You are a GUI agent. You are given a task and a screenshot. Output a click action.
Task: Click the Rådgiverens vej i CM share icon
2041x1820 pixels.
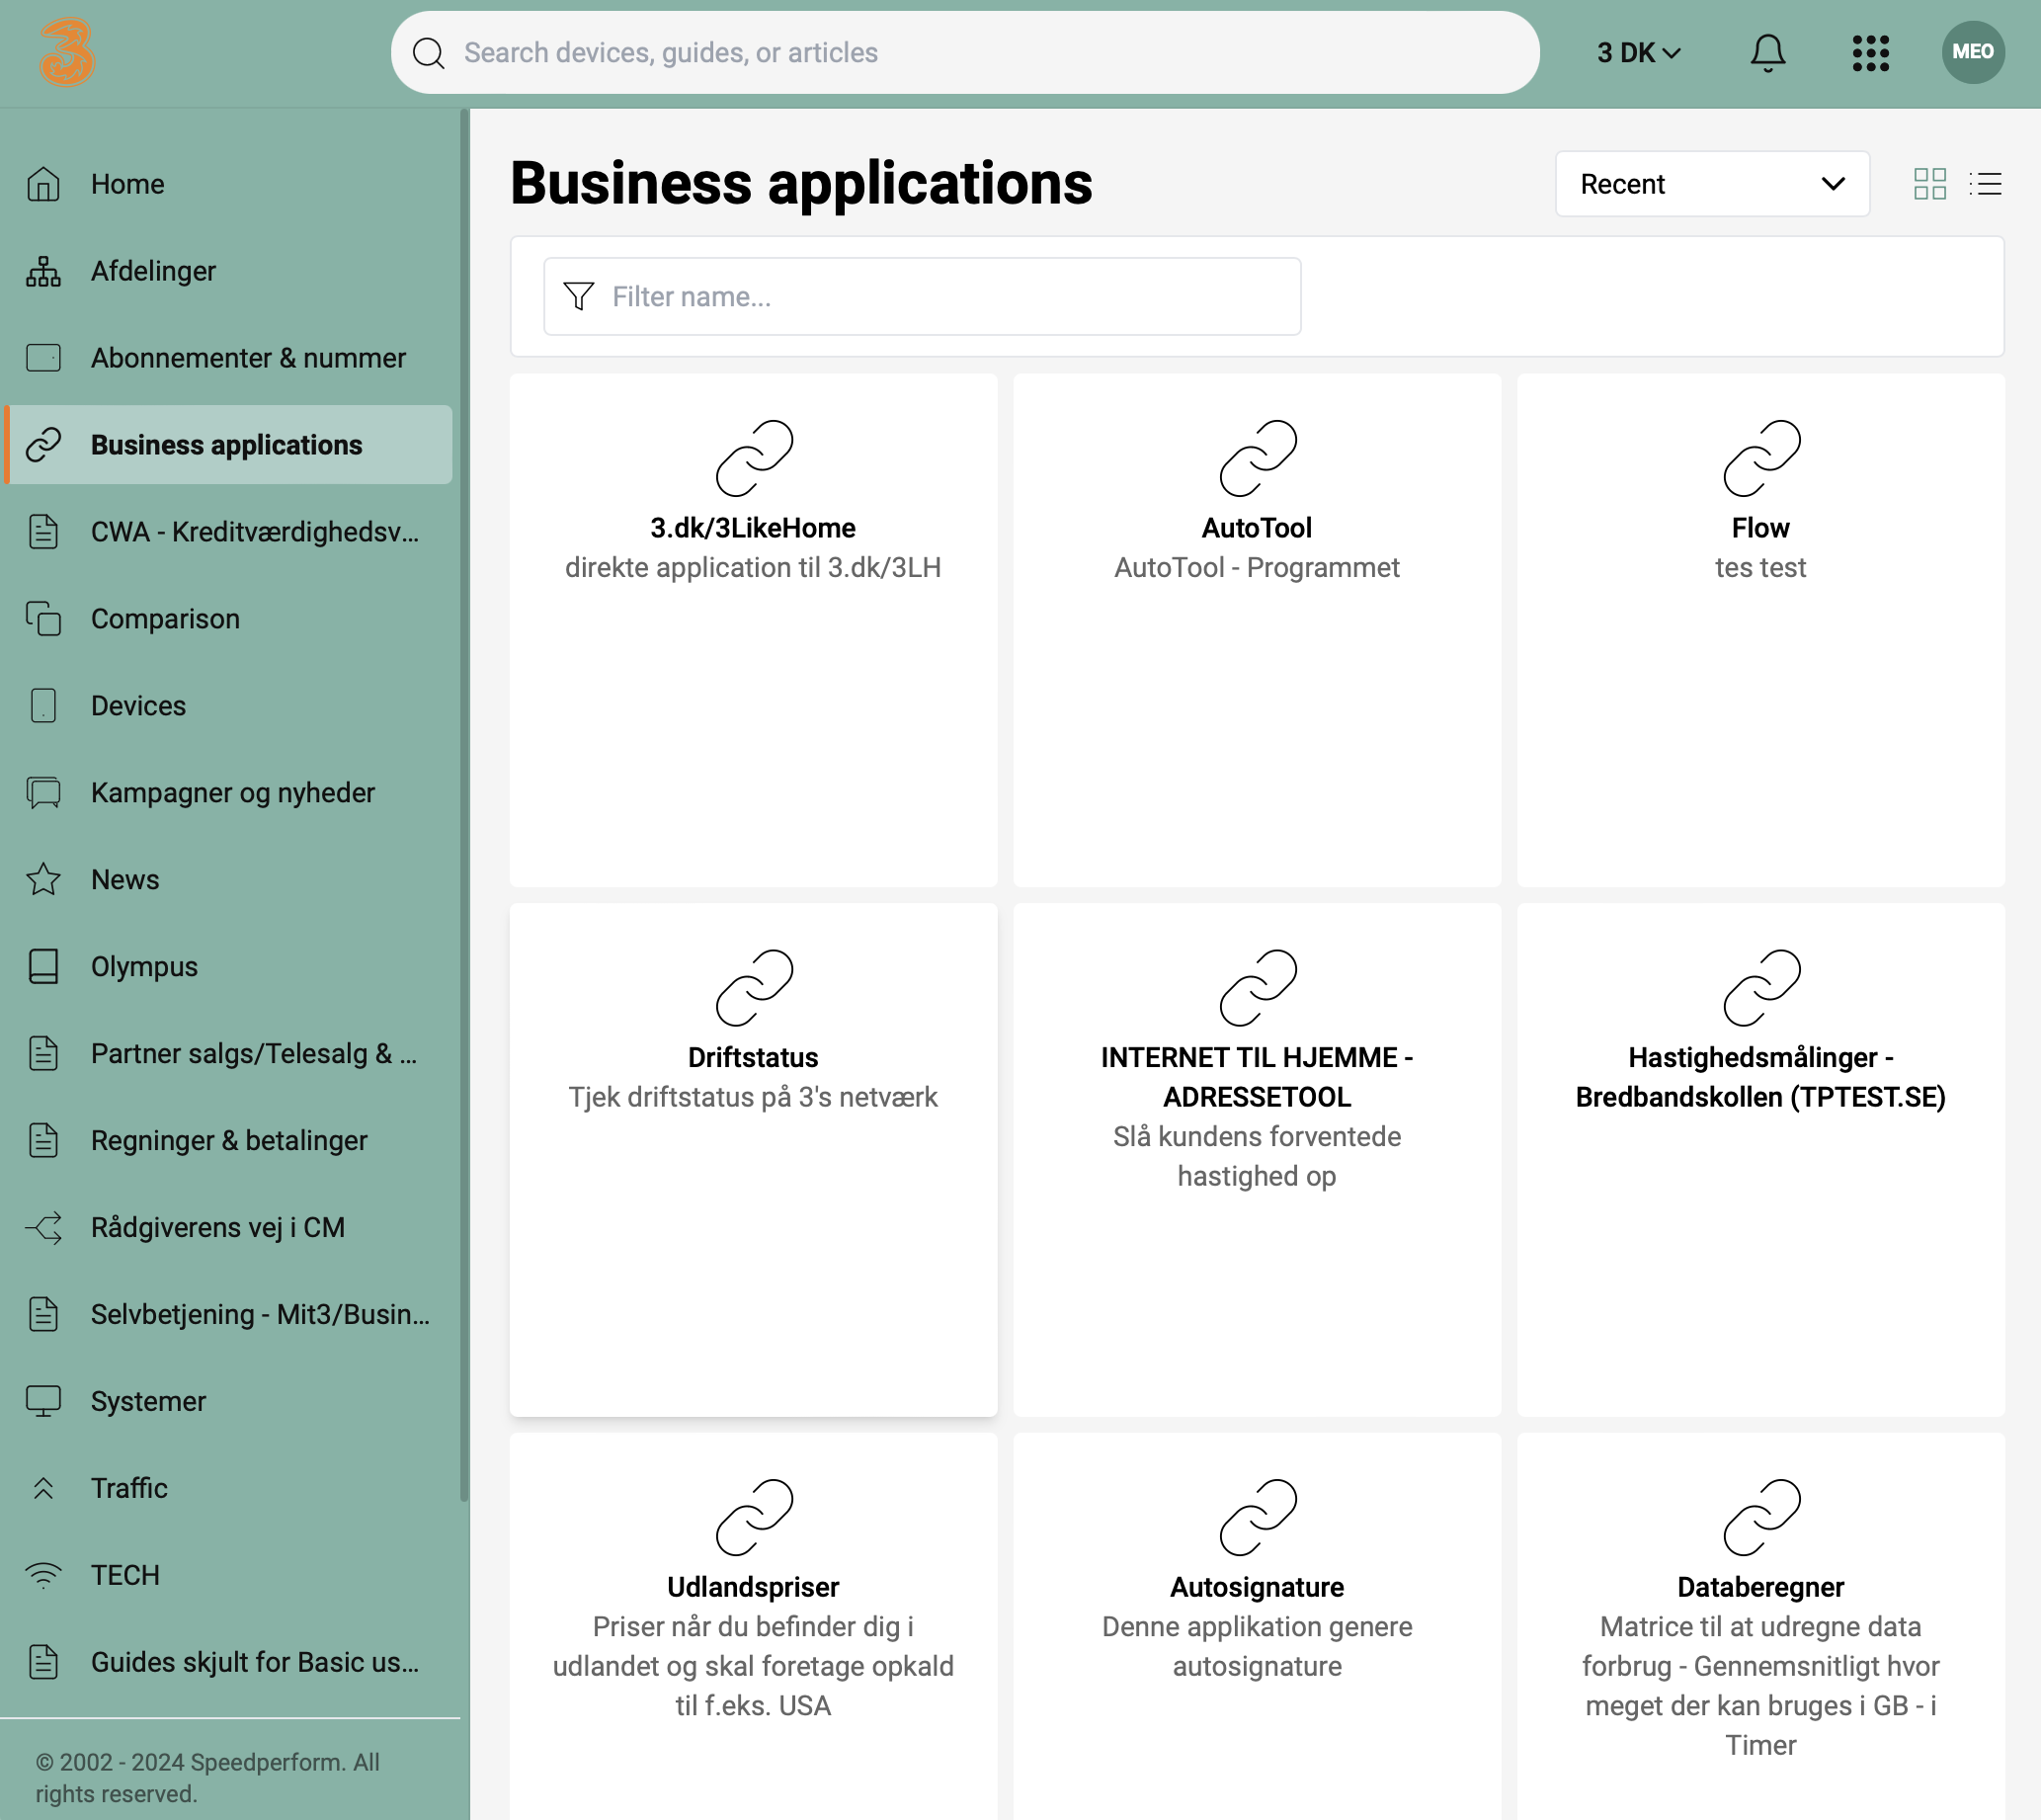(43, 1227)
